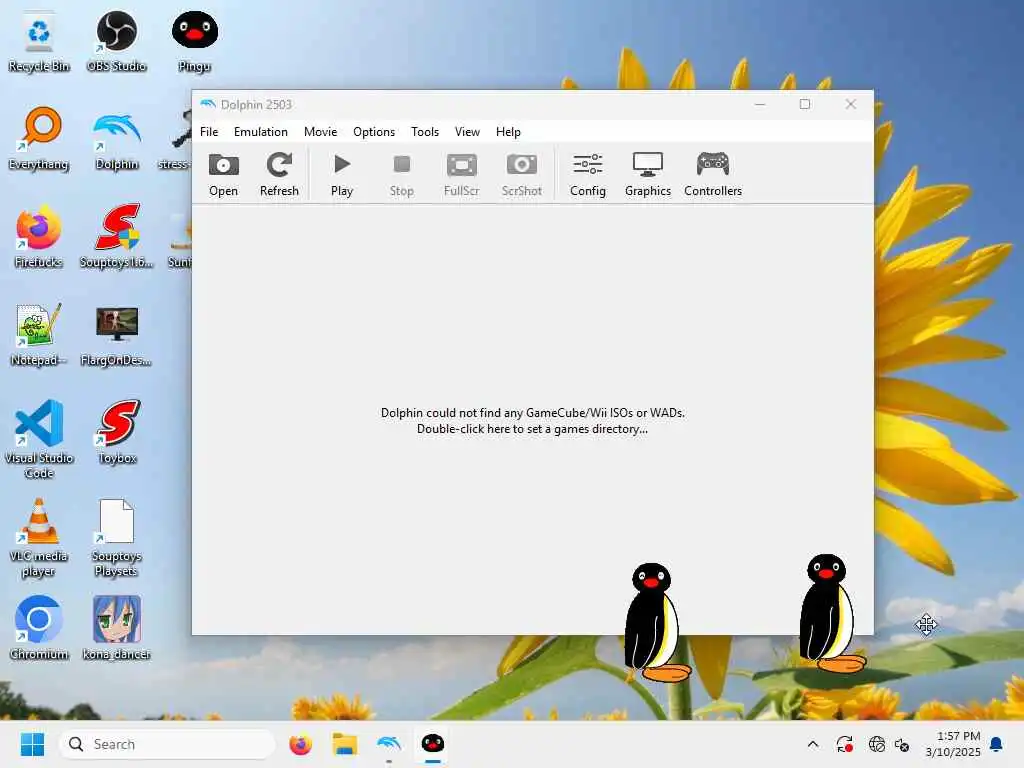This screenshot has height=768, width=1024.
Task: Take a screenshot with ScrShot button
Action: click(522, 174)
